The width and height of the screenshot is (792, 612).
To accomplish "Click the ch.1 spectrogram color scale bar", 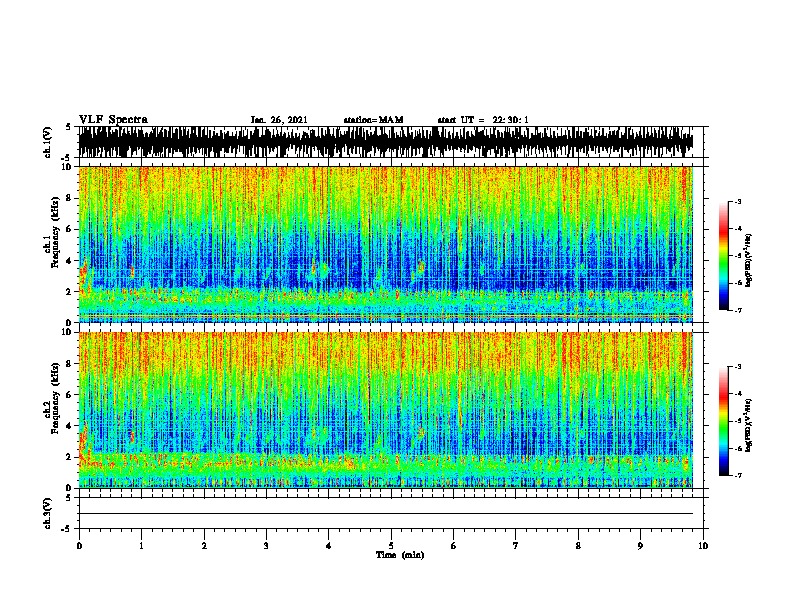I will click(723, 256).
